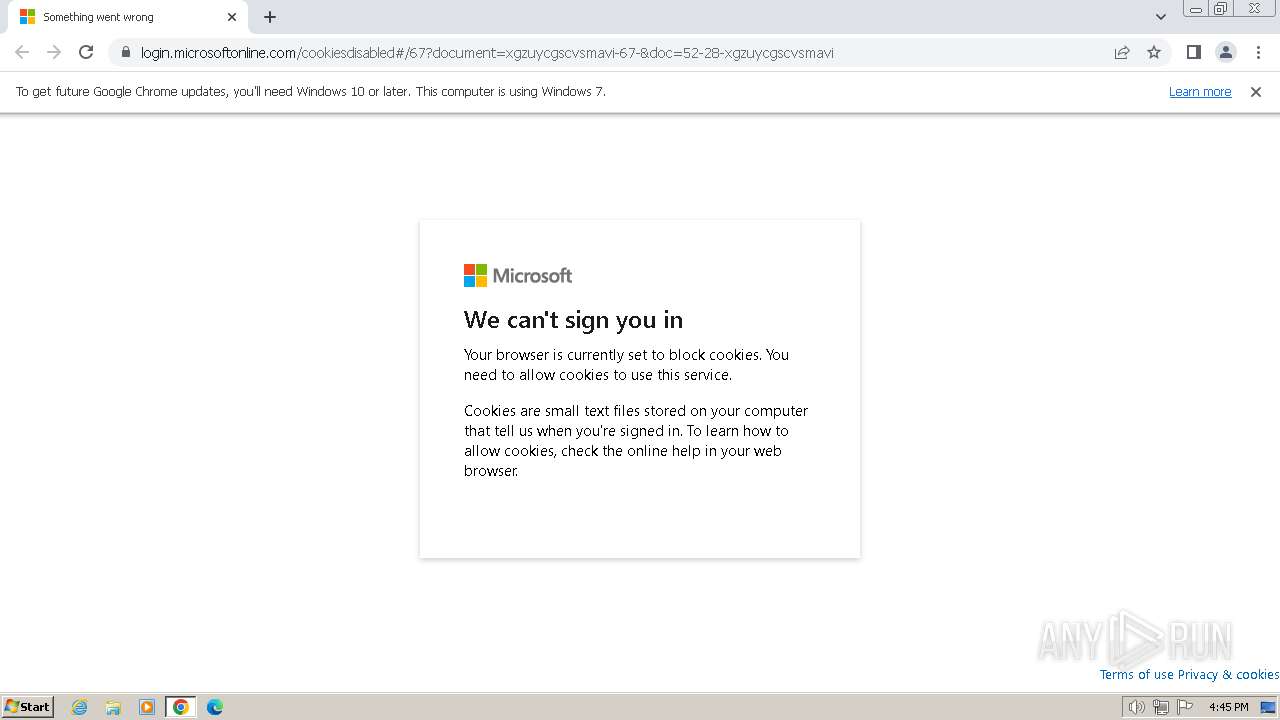Image resolution: width=1280 pixels, height=720 pixels.
Task: Launch Microsoft Edge from taskbar
Action: pos(214,707)
